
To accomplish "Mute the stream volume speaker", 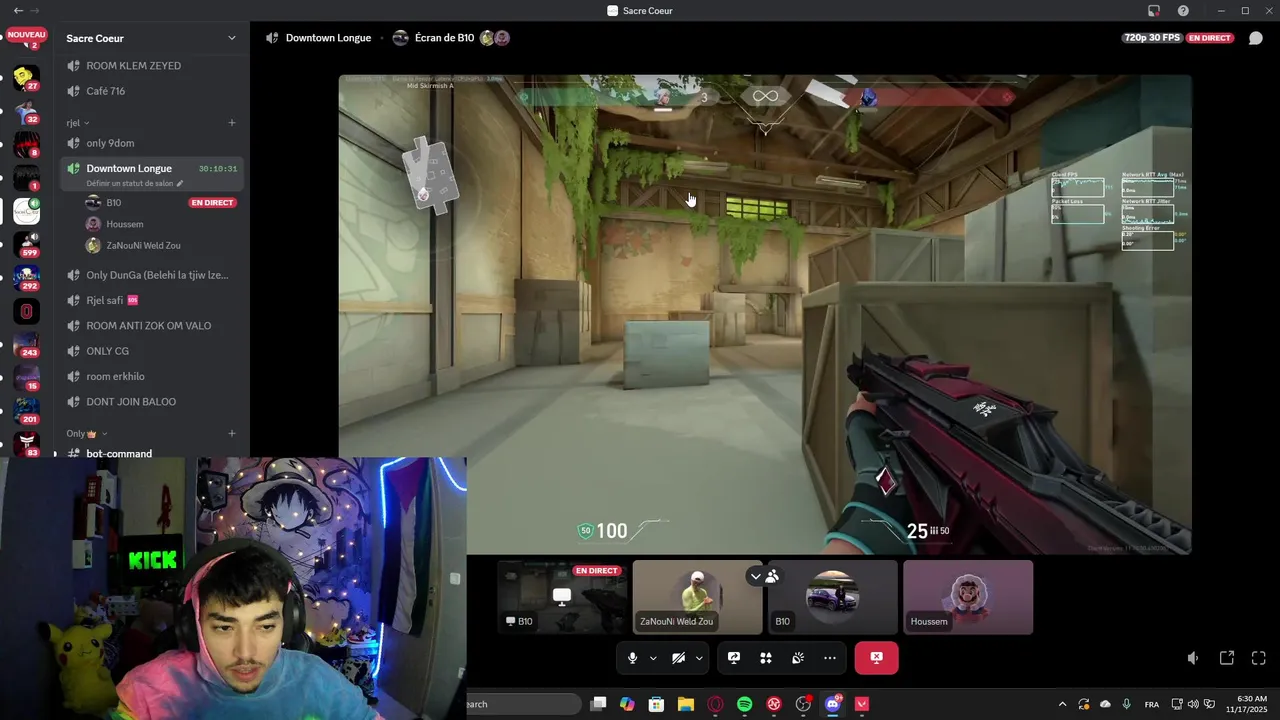I will [x=1193, y=658].
